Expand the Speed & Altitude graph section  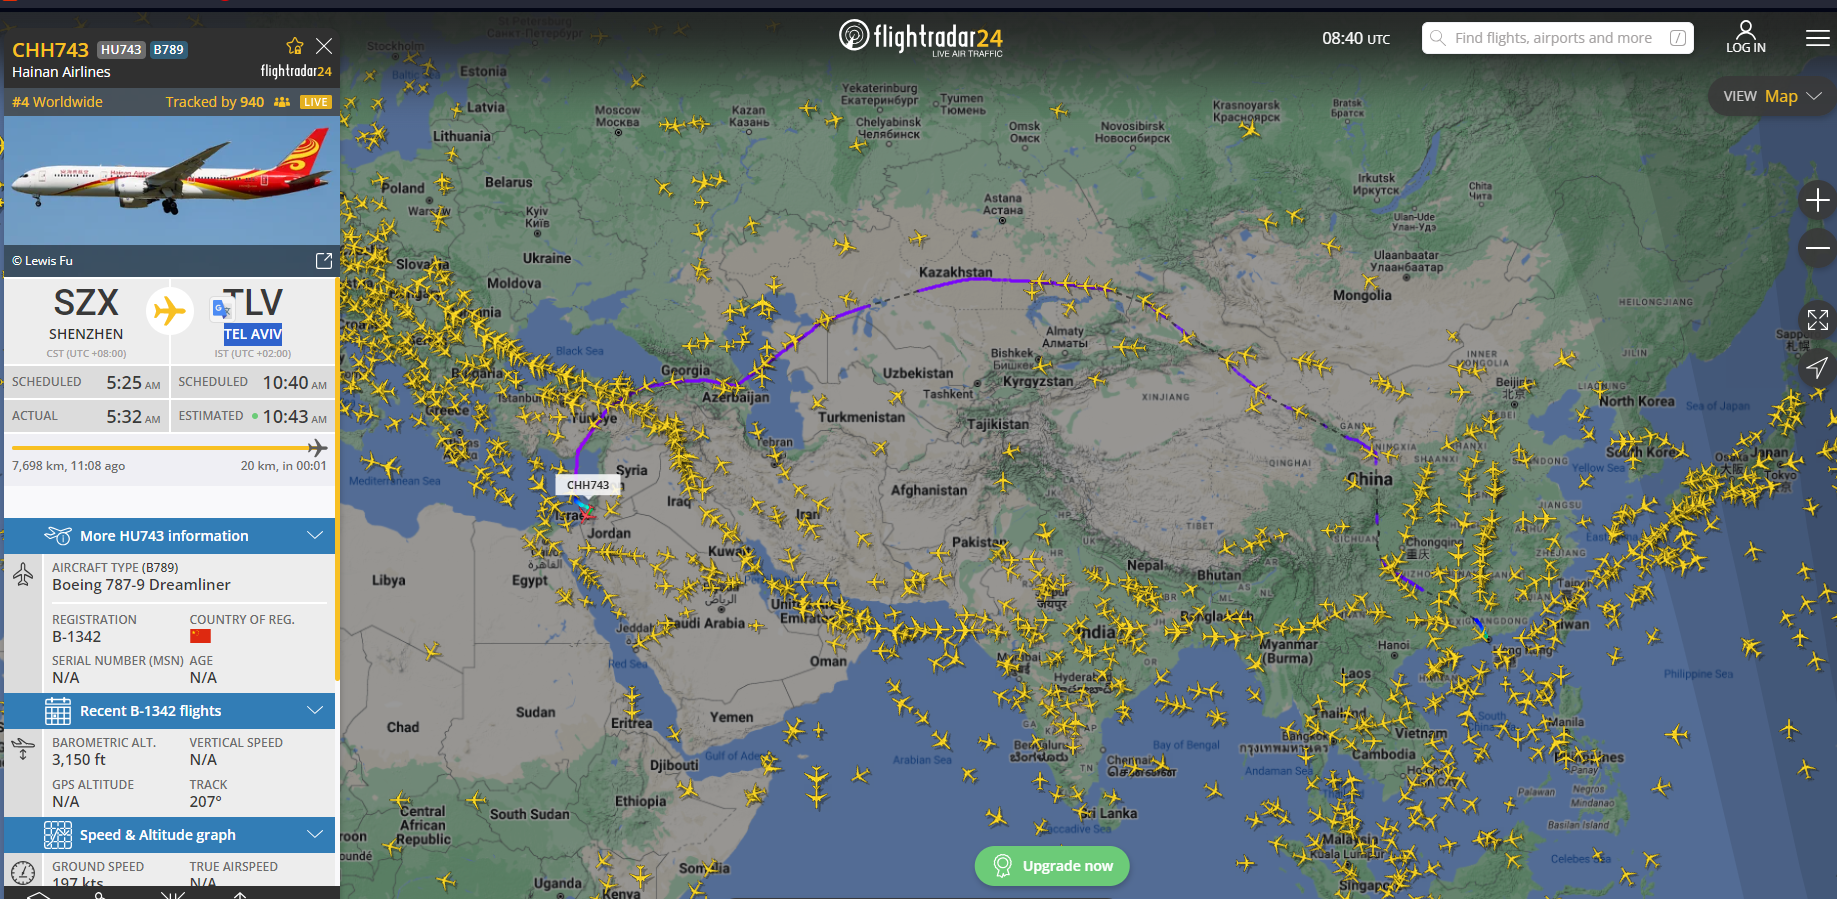click(x=170, y=835)
